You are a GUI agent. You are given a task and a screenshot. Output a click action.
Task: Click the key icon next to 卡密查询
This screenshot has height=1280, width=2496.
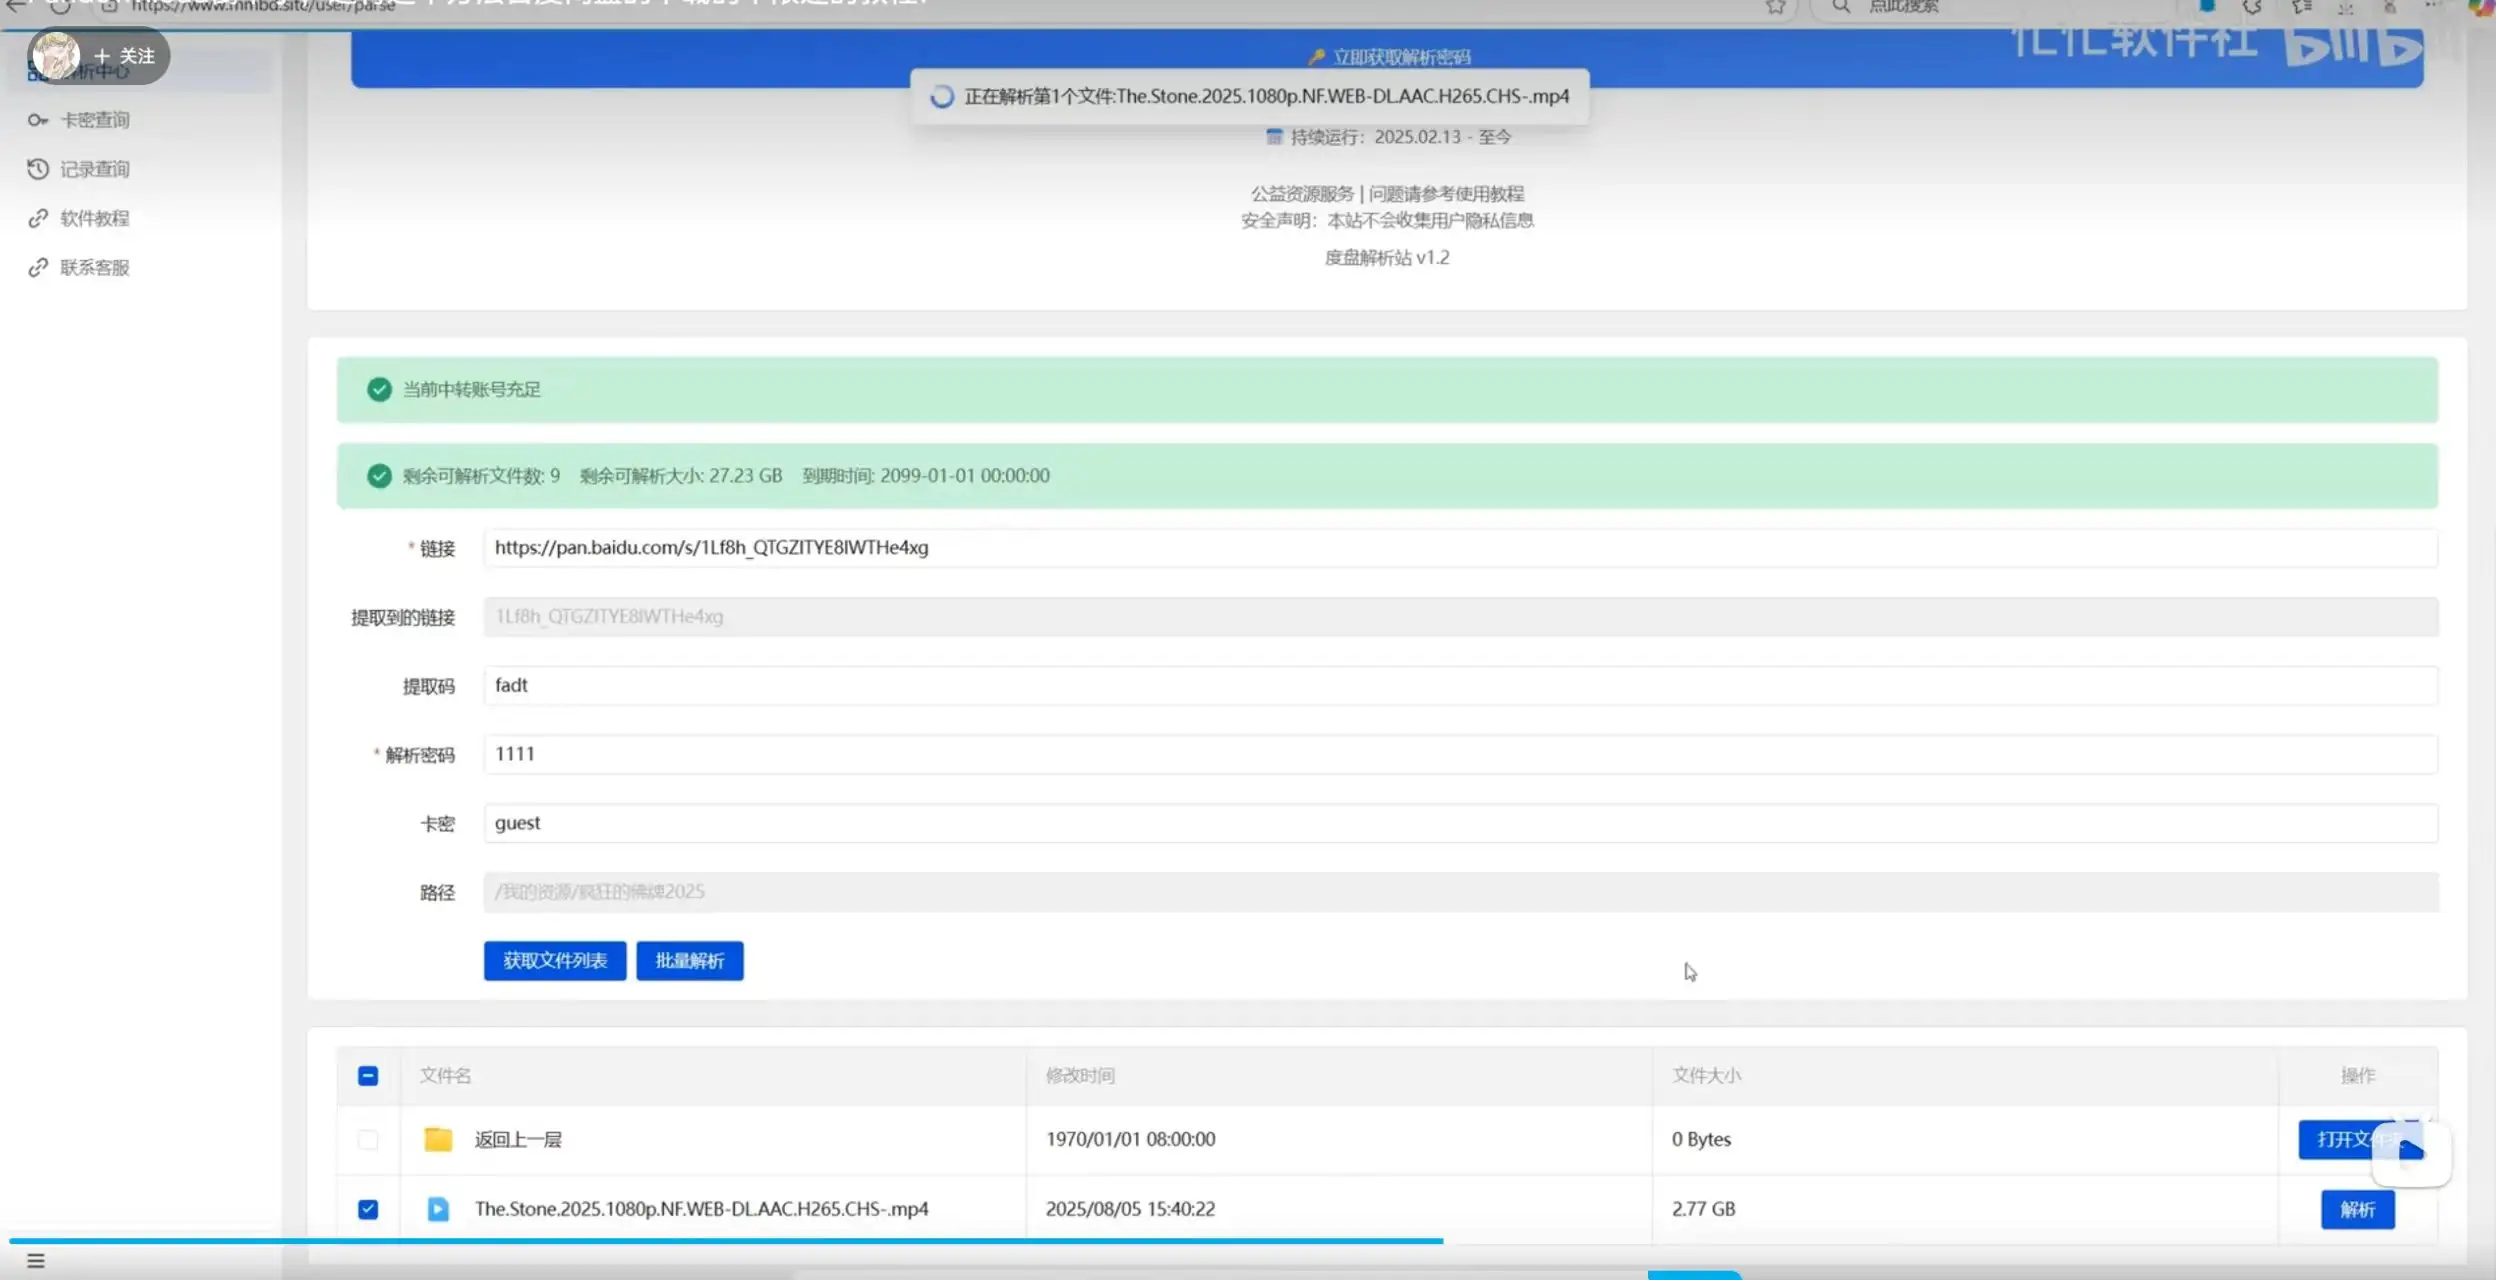pos(38,120)
